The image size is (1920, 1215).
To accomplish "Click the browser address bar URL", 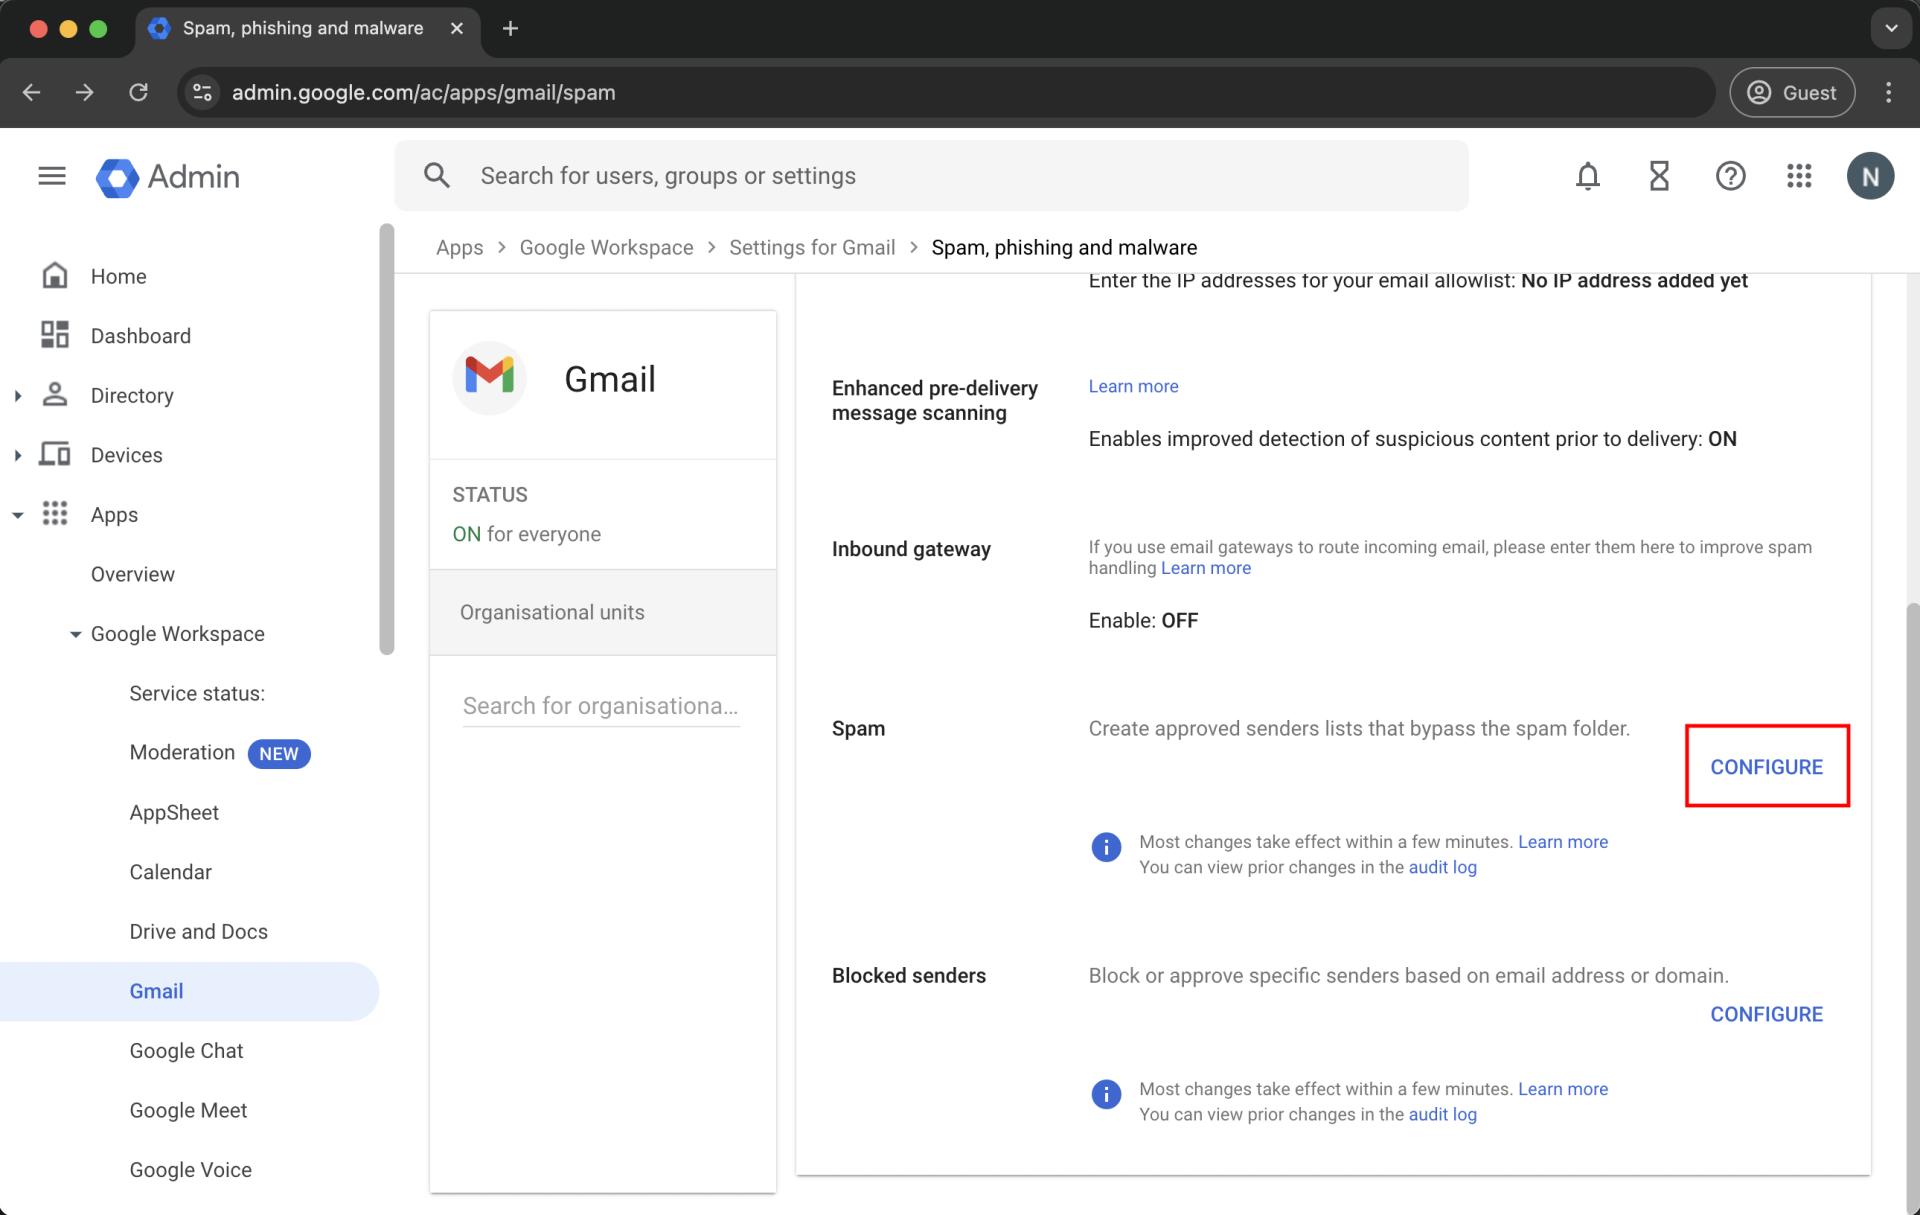I will tap(424, 92).
